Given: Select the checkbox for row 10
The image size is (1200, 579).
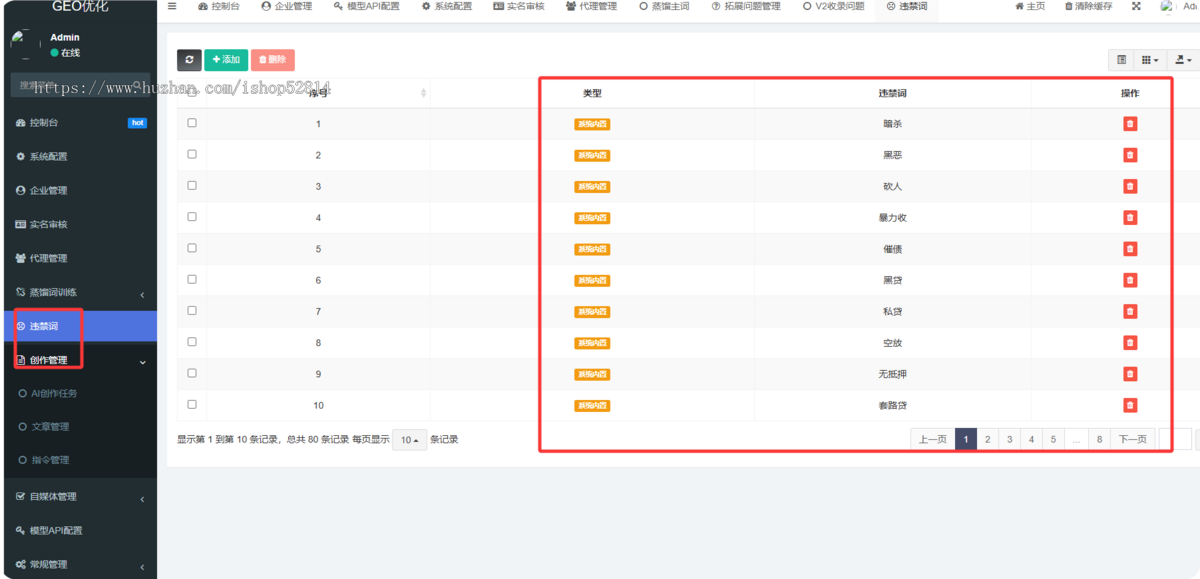Looking at the screenshot, I should [x=192, y=404].
